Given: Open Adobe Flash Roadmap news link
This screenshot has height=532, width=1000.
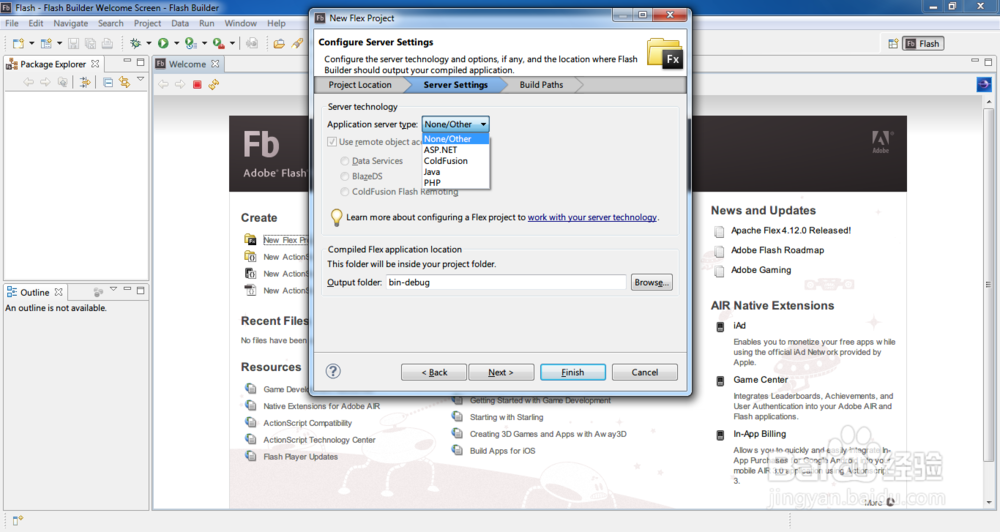Looking at the screenshot, I should pyautogui.click(x=777, y=250).
